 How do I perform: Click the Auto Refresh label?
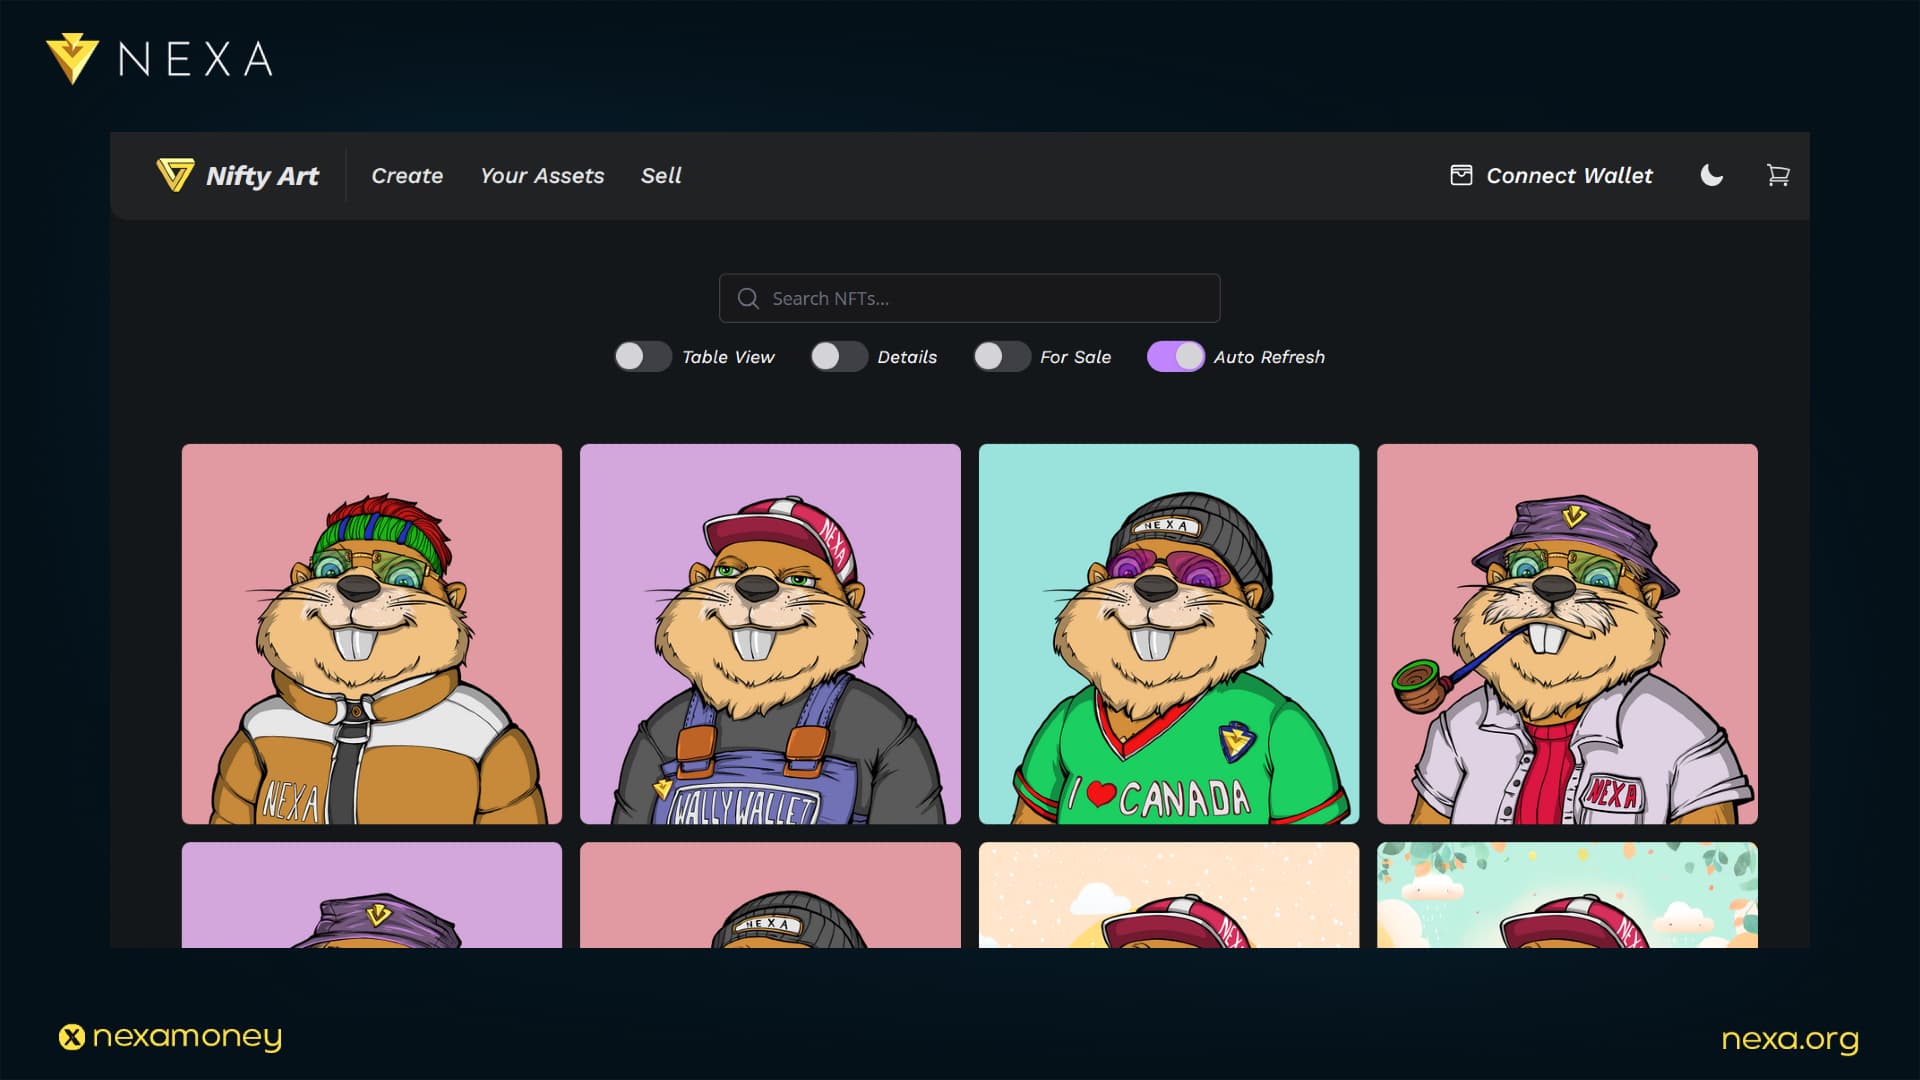(x=1269, y=357)
